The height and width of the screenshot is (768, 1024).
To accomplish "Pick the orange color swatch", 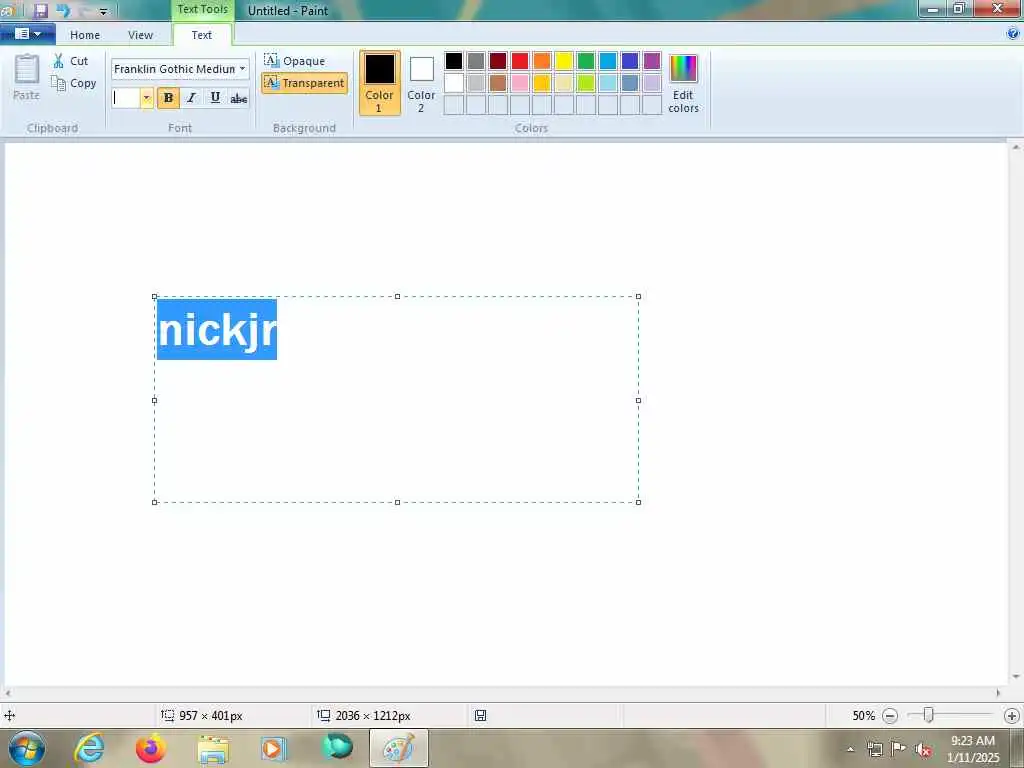I will [542, 61].
